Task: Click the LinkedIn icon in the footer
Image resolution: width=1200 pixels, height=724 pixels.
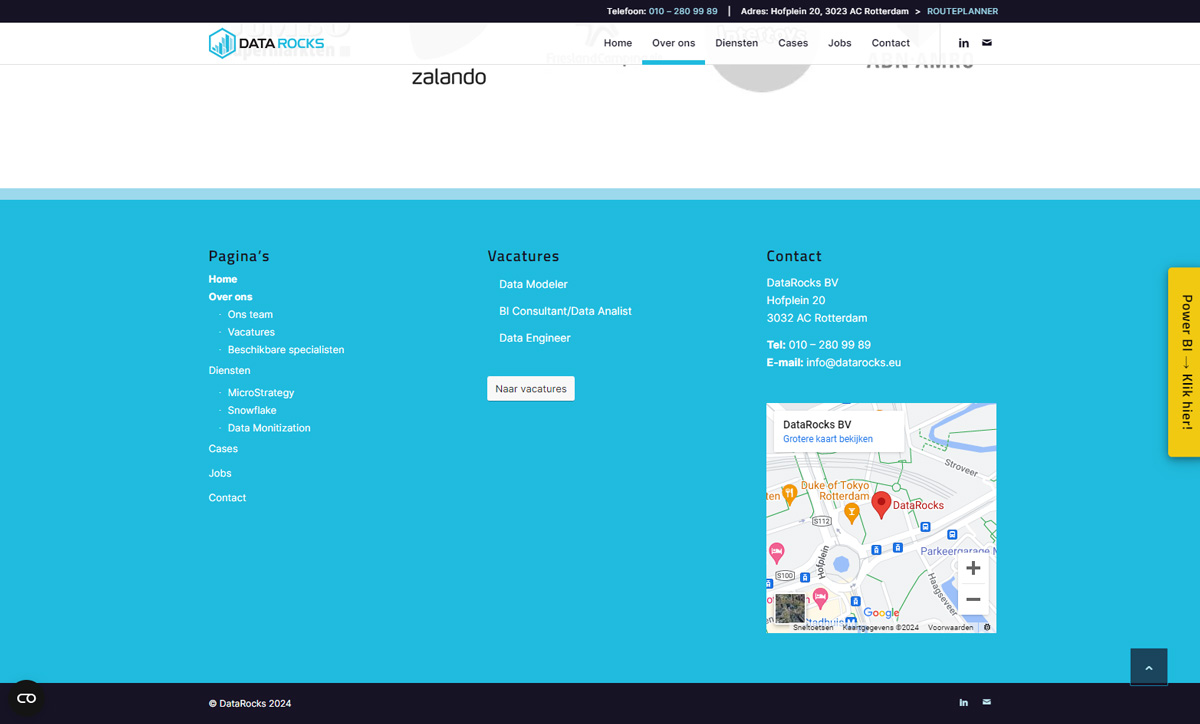Action: [963, 702]
